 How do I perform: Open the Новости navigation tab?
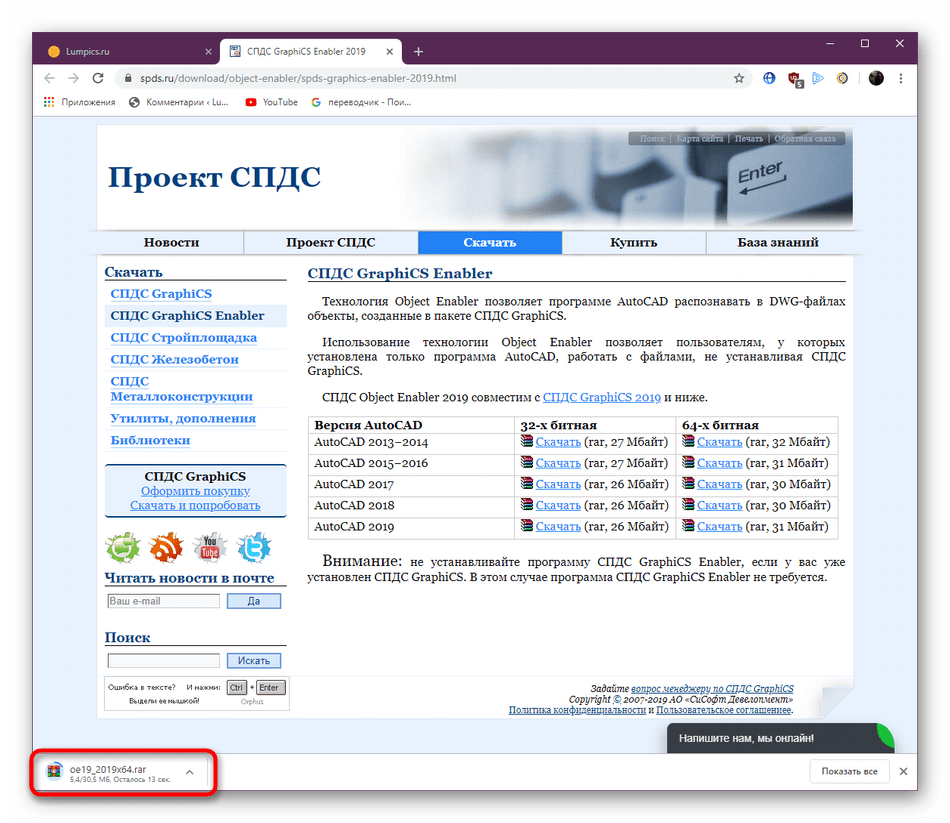point(171,242)
